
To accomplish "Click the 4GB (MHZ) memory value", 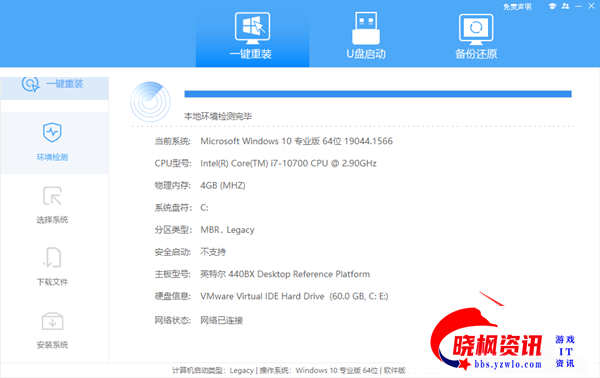I will 223,186.
